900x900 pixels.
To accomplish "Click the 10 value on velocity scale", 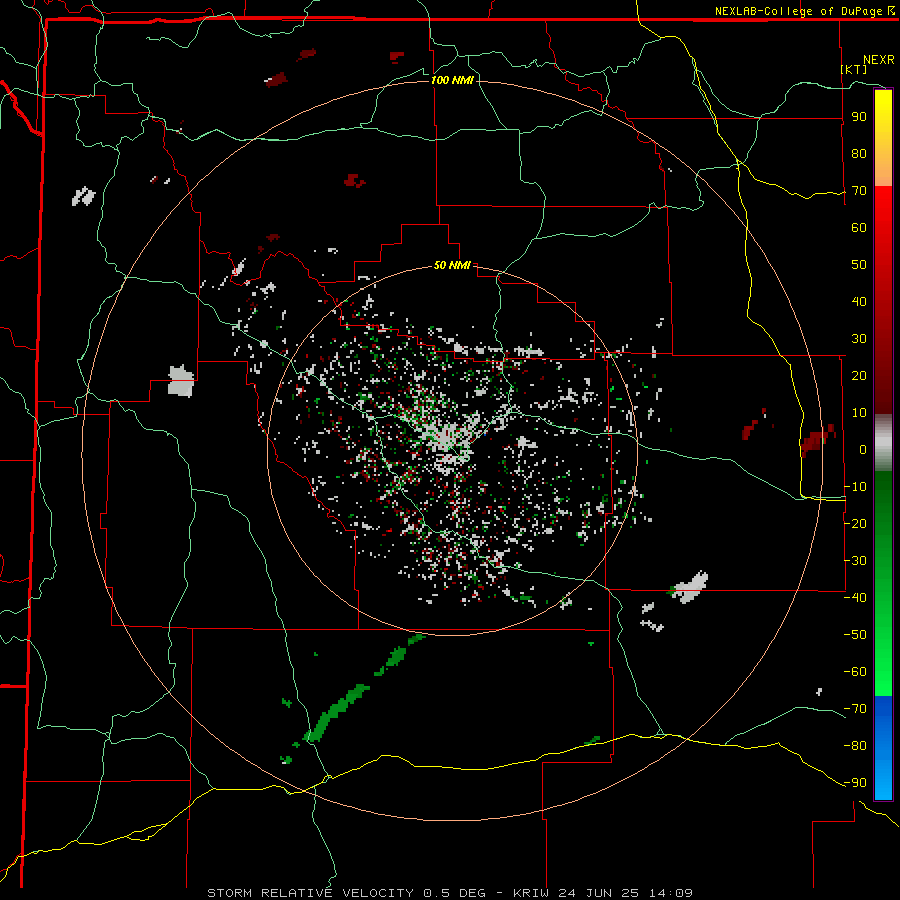I will coord(859,413).
